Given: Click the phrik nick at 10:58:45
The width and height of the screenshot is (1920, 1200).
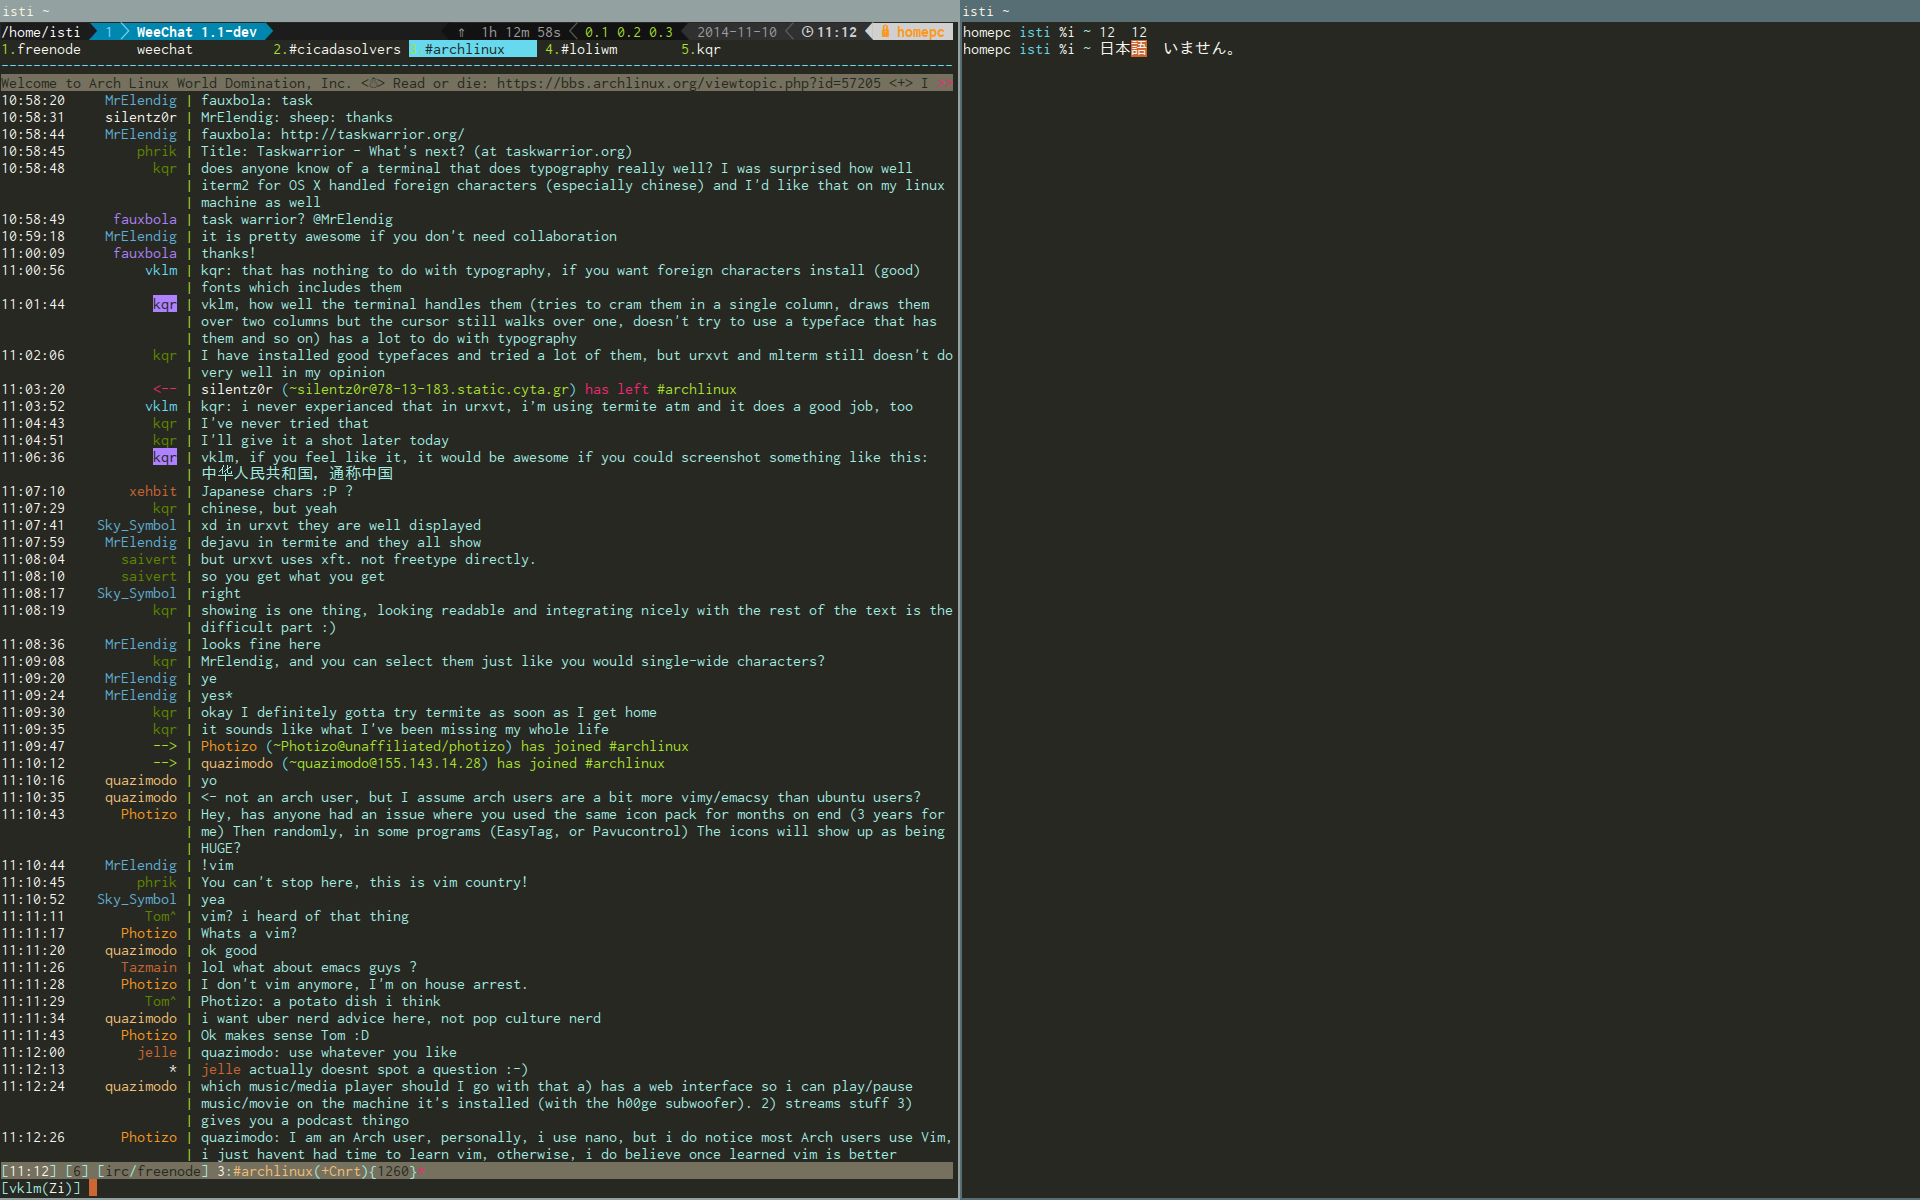Looking at the screenshot, I should coord(157,151).
